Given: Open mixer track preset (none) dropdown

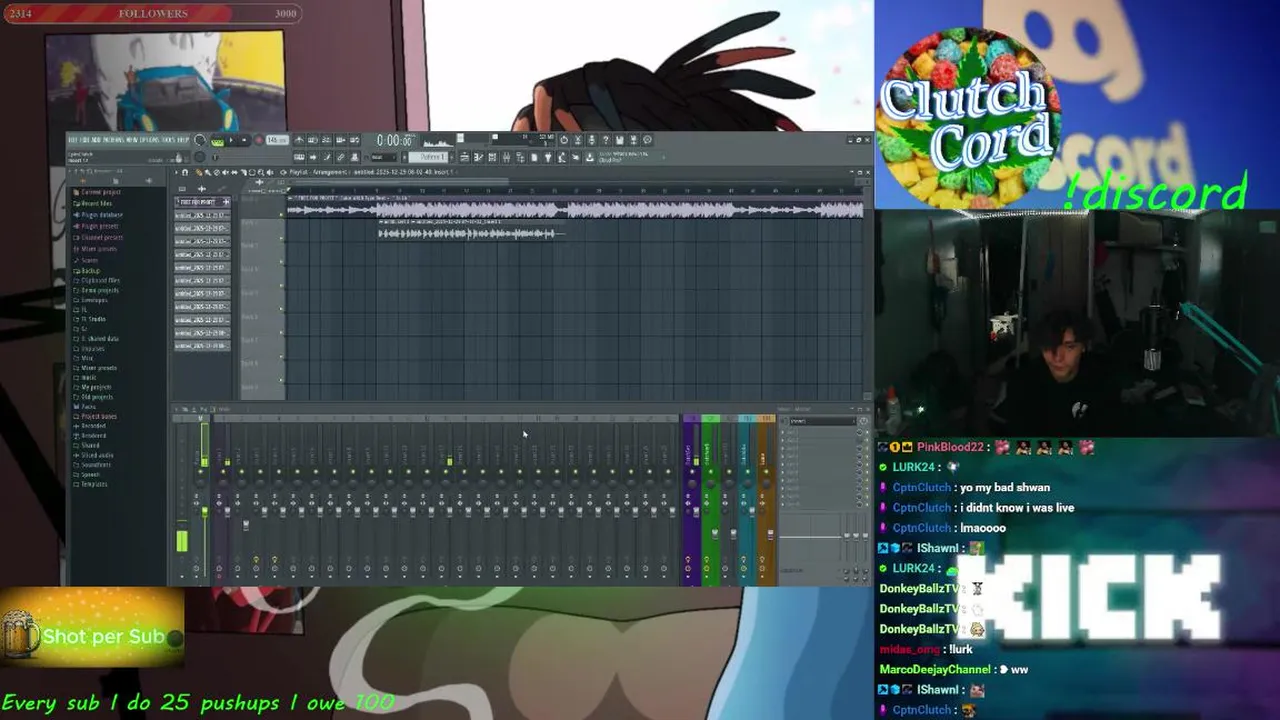Looking at the screenshot, I should click(x=823, y=421).
